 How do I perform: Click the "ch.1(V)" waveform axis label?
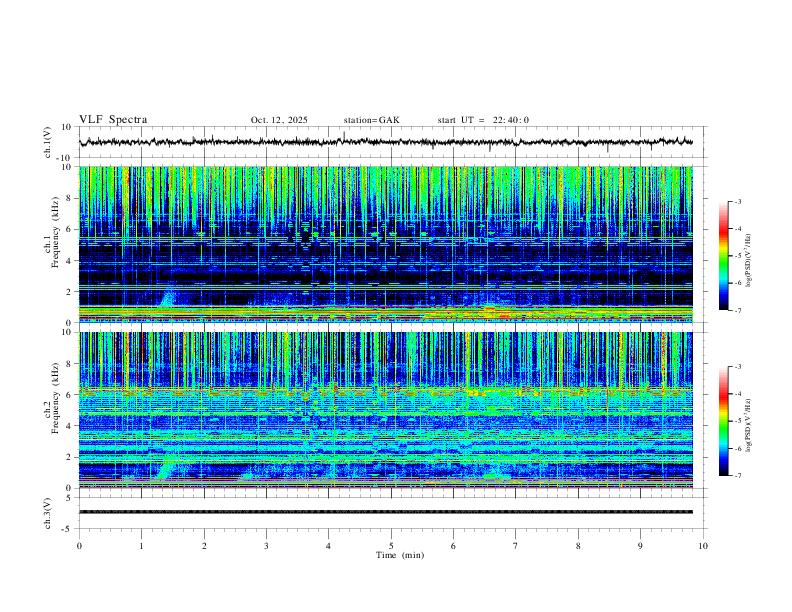48,142
